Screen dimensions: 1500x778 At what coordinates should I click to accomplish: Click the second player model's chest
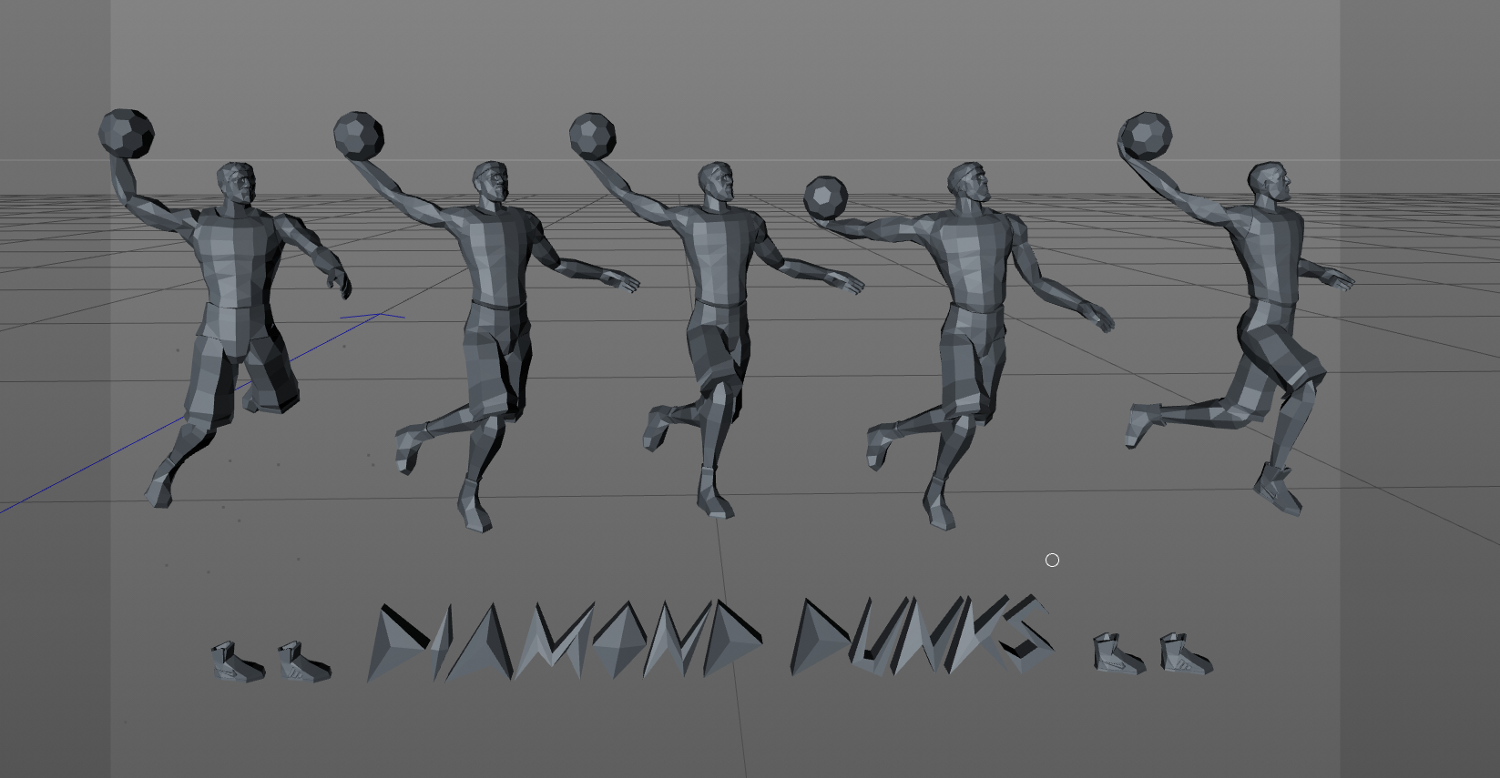click(x=496, y=250)
